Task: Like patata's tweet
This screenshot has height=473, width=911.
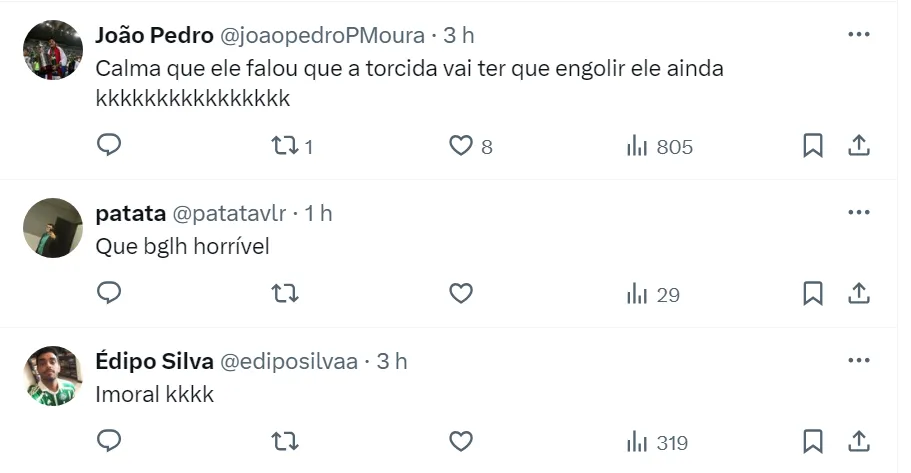Action: click(x=460, y=293)
